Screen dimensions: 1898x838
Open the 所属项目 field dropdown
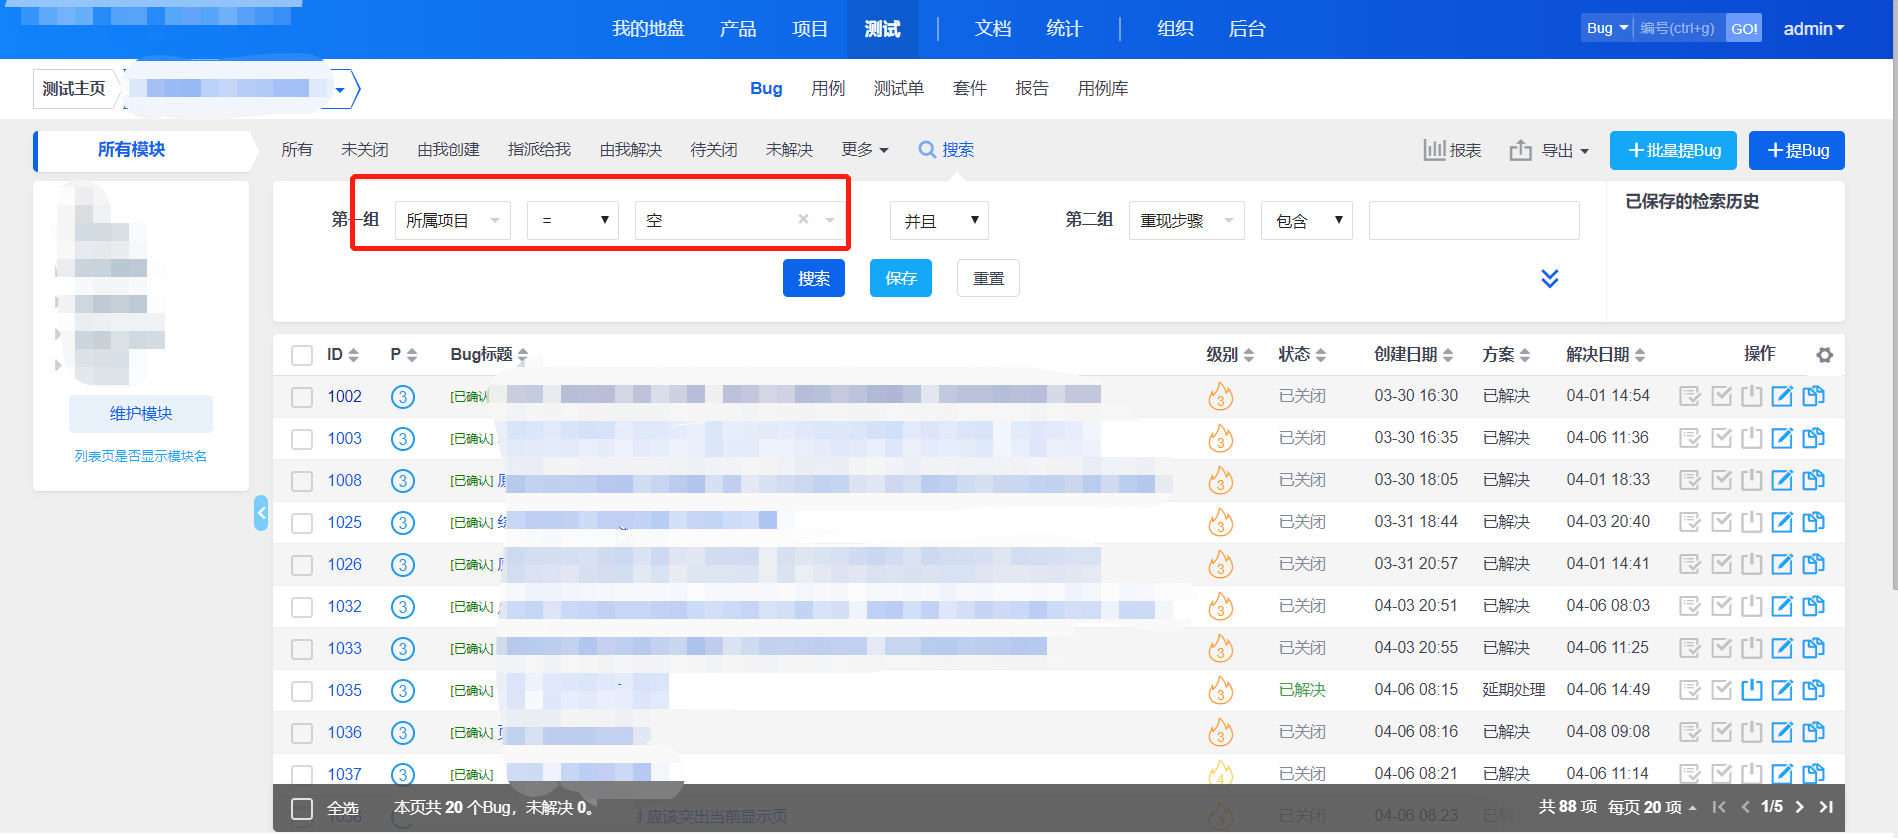pyautogui.click(x=452, y=220)
